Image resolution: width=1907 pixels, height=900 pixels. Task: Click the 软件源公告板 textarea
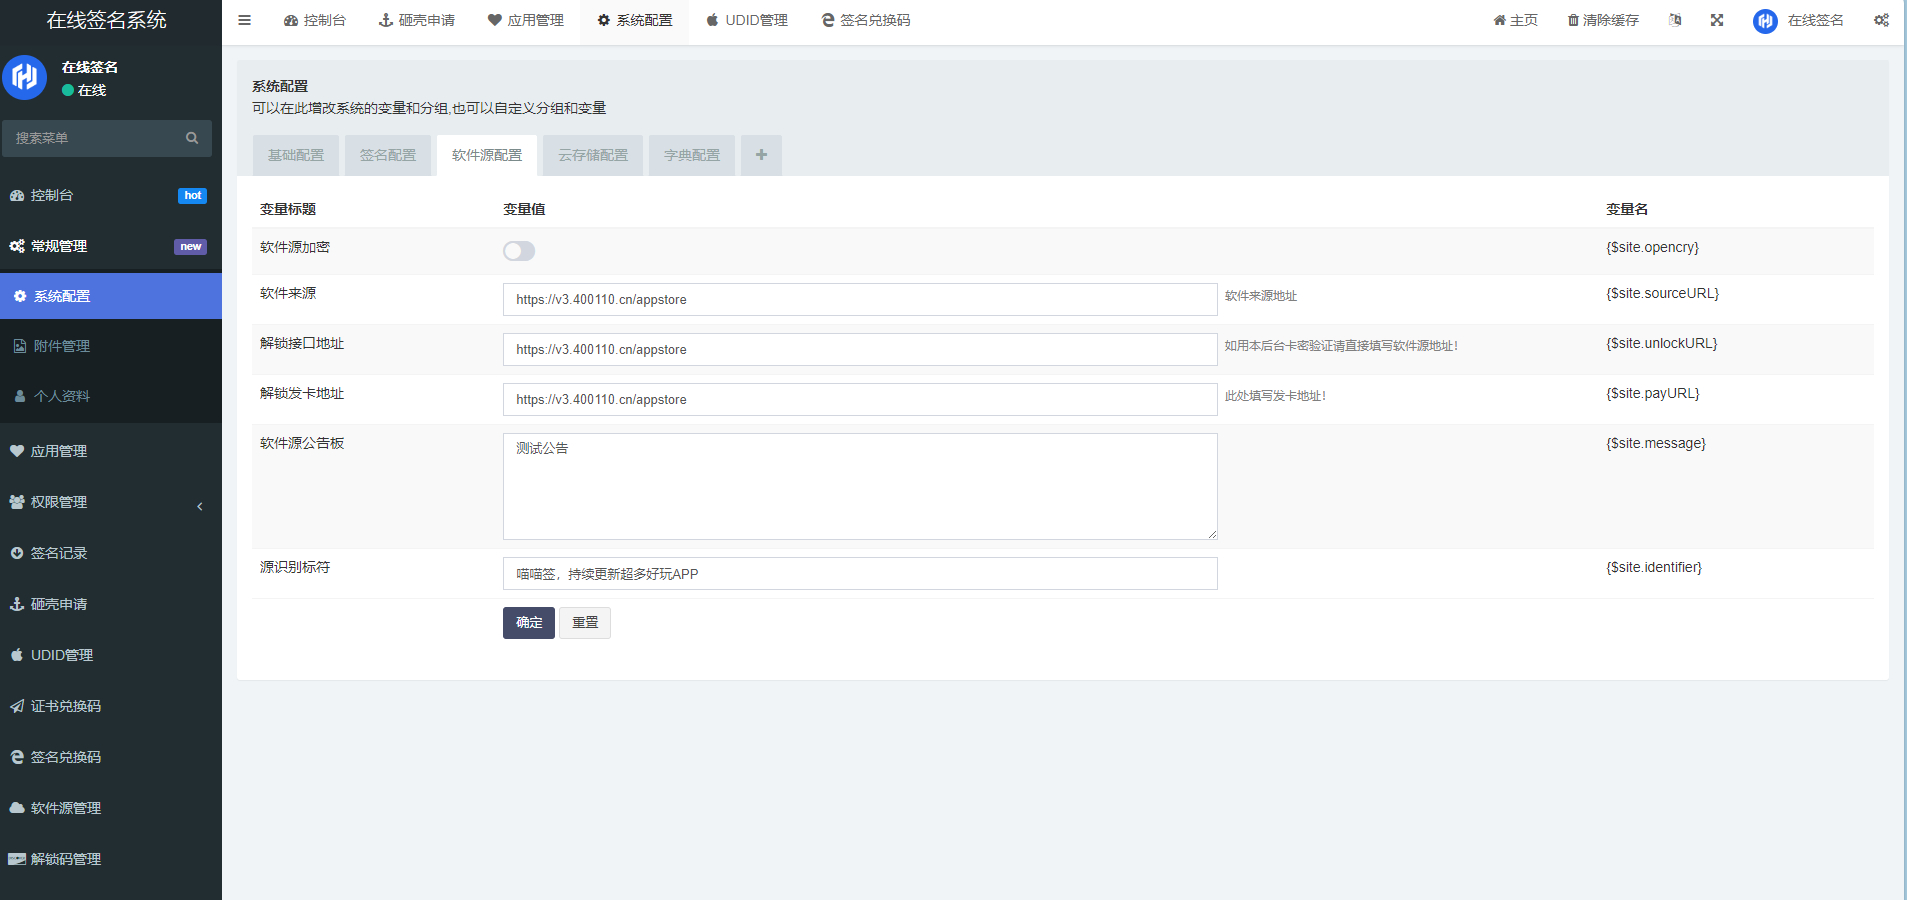point(859,486)
